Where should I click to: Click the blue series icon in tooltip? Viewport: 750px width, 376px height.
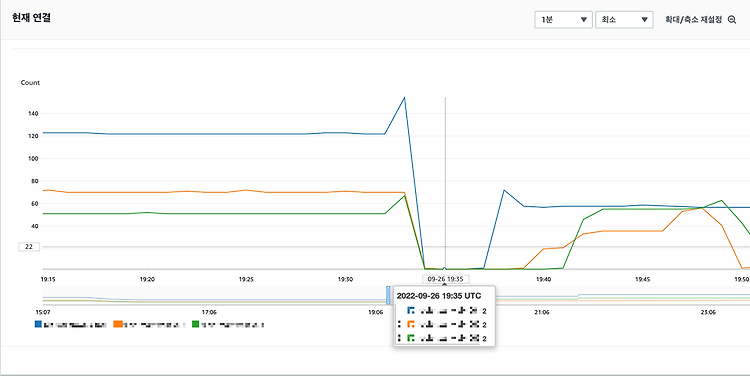410,310
